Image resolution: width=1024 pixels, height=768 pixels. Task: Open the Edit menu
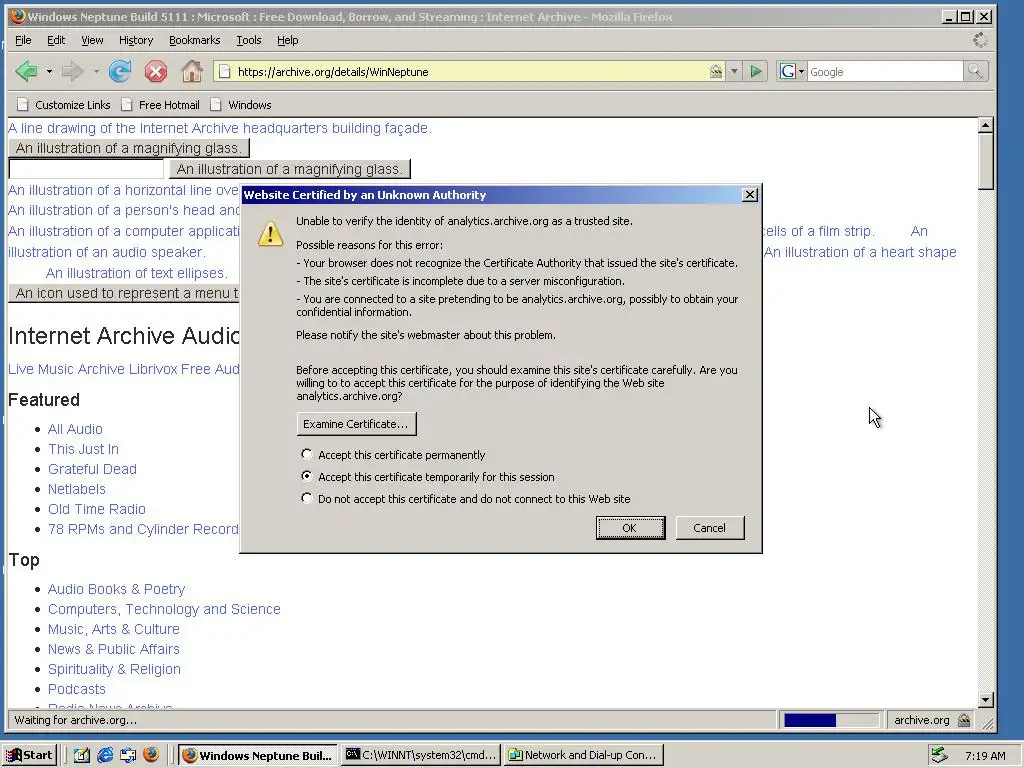[56, 40]
